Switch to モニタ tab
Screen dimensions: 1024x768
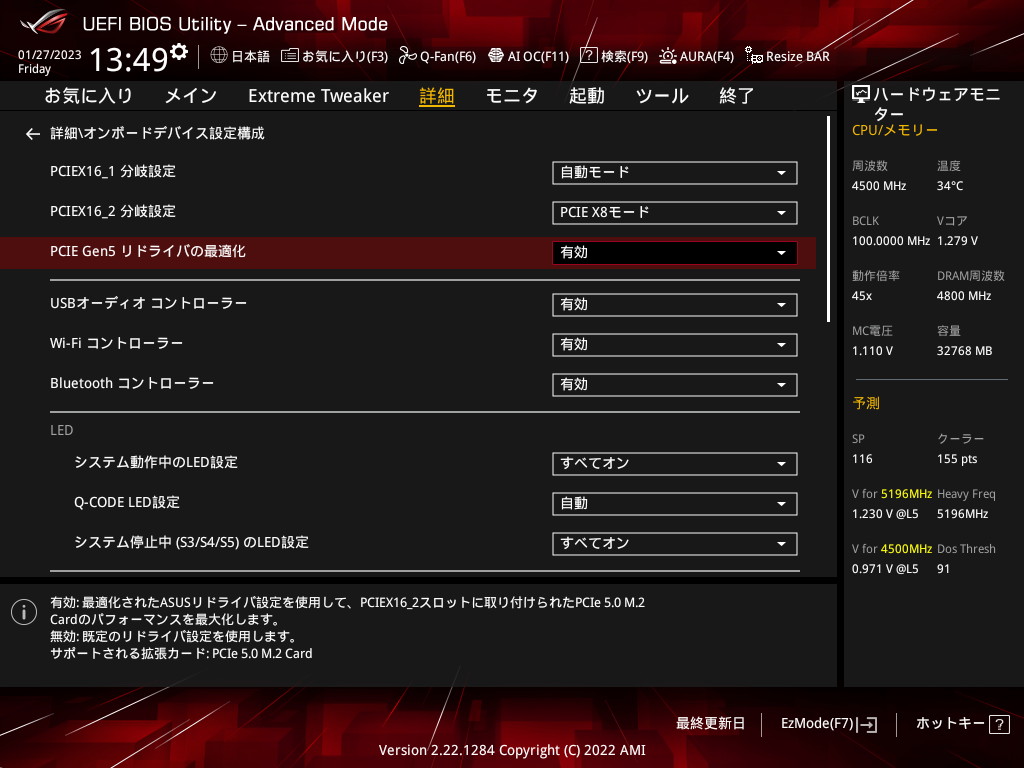click(511, 96)
